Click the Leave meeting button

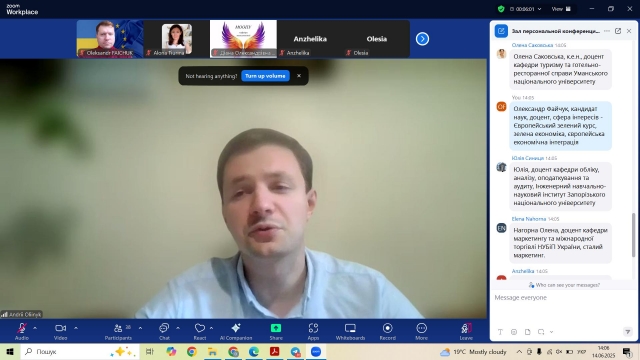[x=466, y=331]
